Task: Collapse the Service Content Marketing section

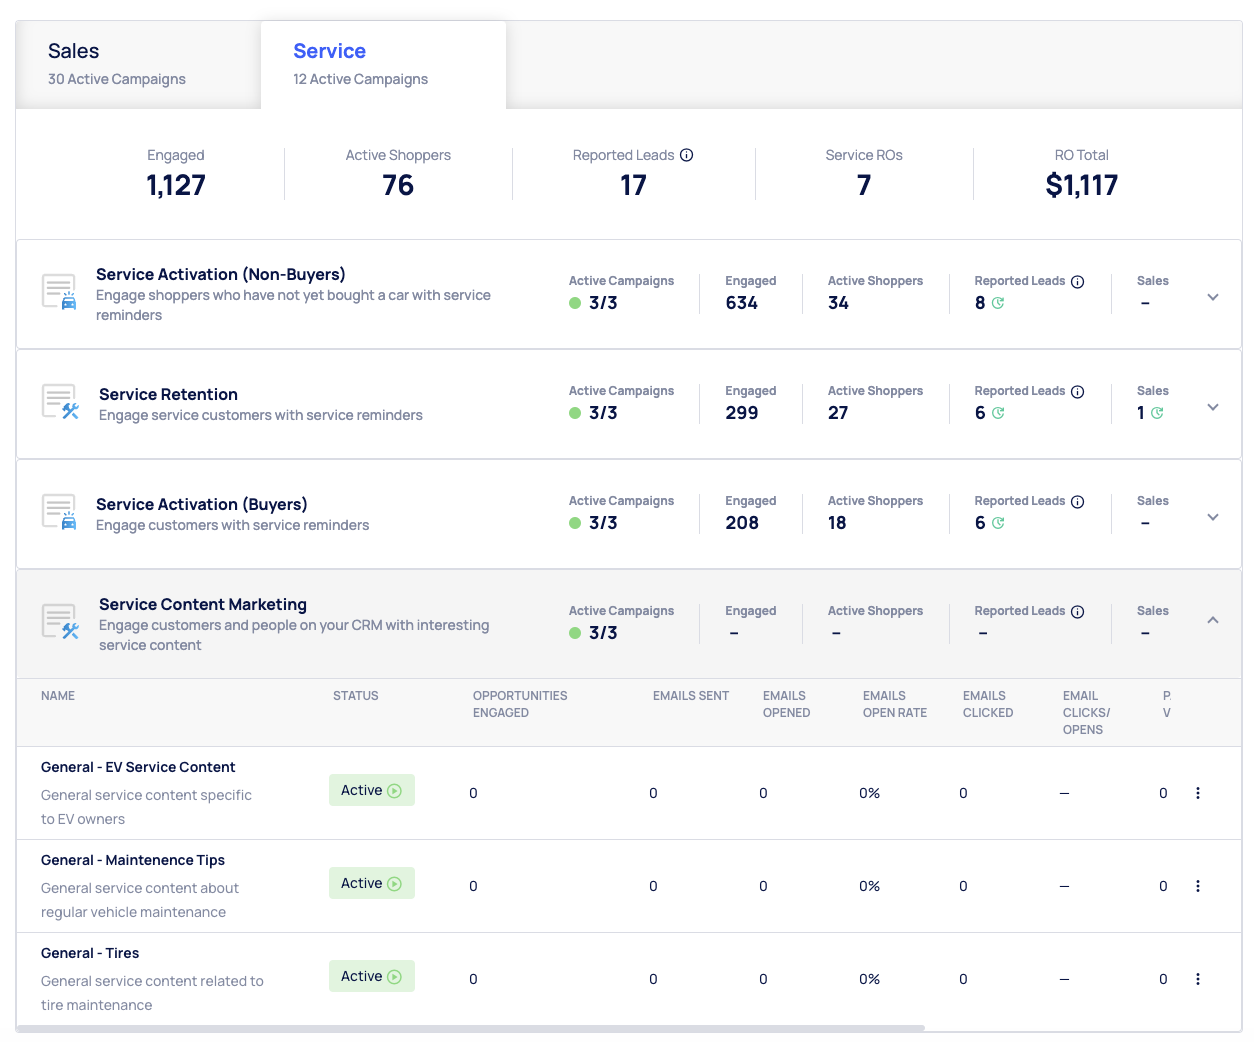Action: (1212, 620)
